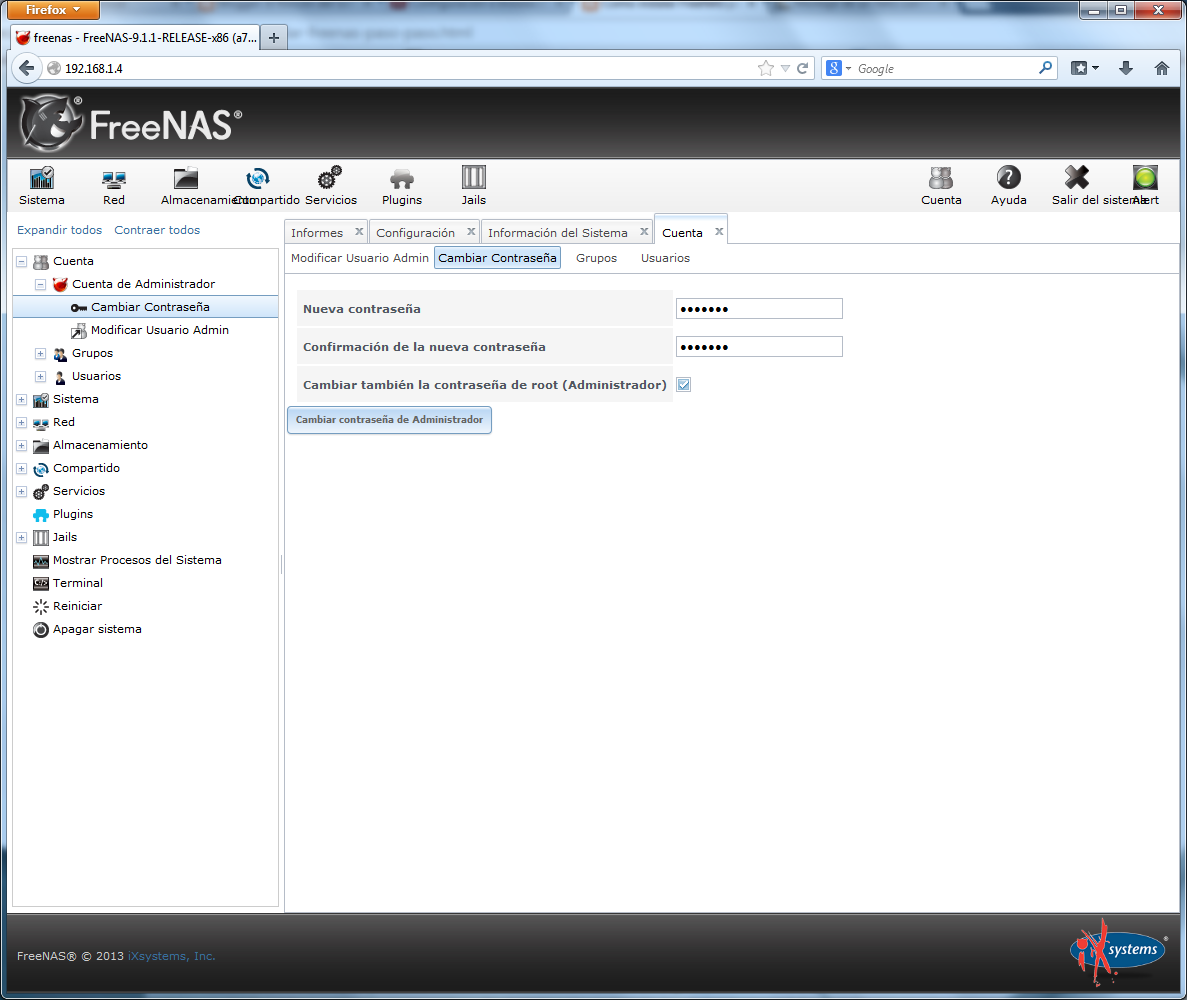Switch to the Informes tab

315,231
